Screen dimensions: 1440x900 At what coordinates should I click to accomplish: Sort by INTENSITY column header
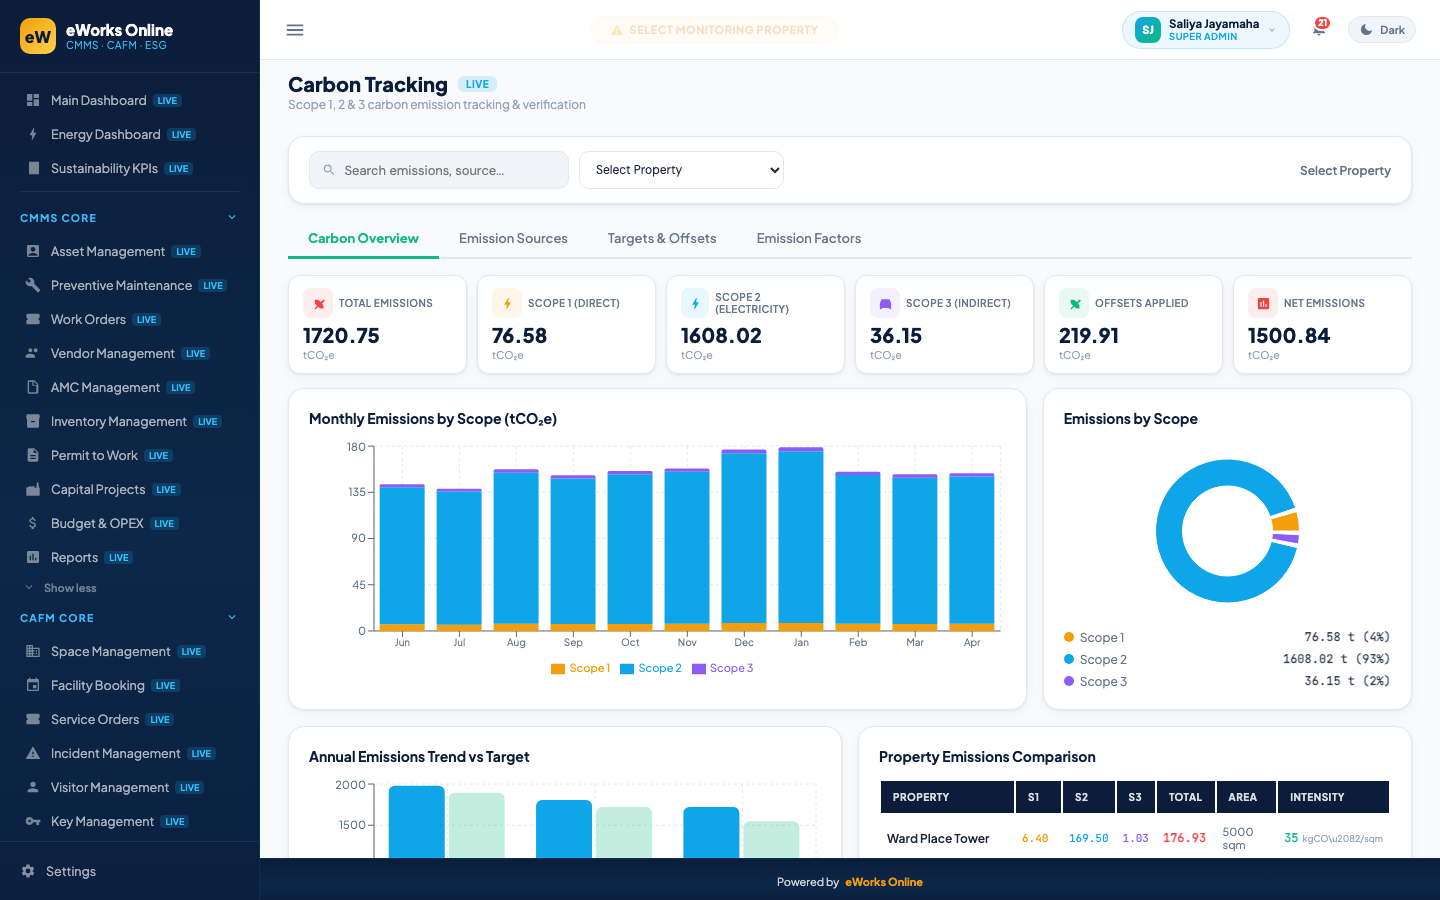click(1333, 797)
